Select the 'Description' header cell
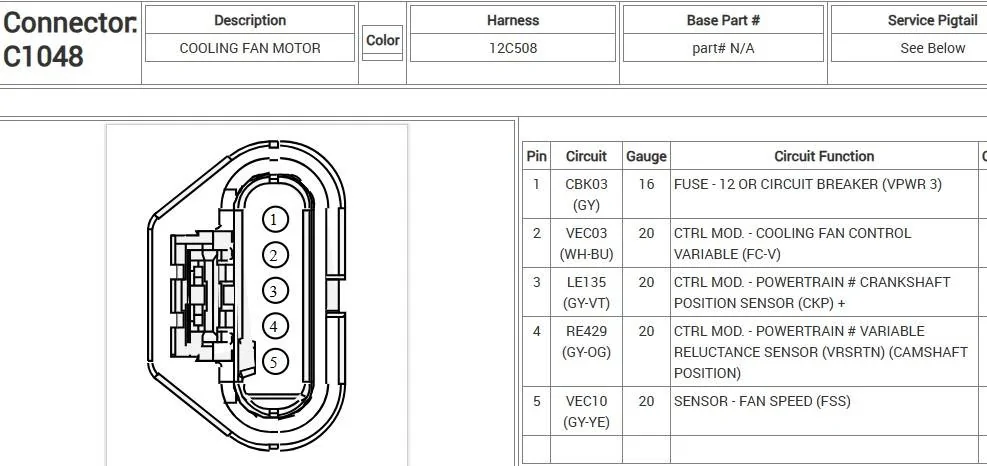This screenshot has height=466, width=987. (250, 20)
